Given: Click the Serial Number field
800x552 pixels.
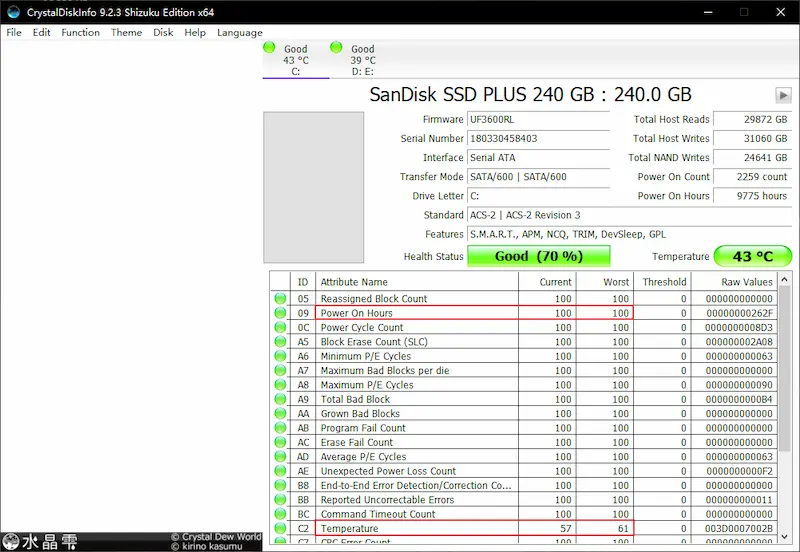Looking at the screenshot, I should pyautogui.click(x=538, y=139).
